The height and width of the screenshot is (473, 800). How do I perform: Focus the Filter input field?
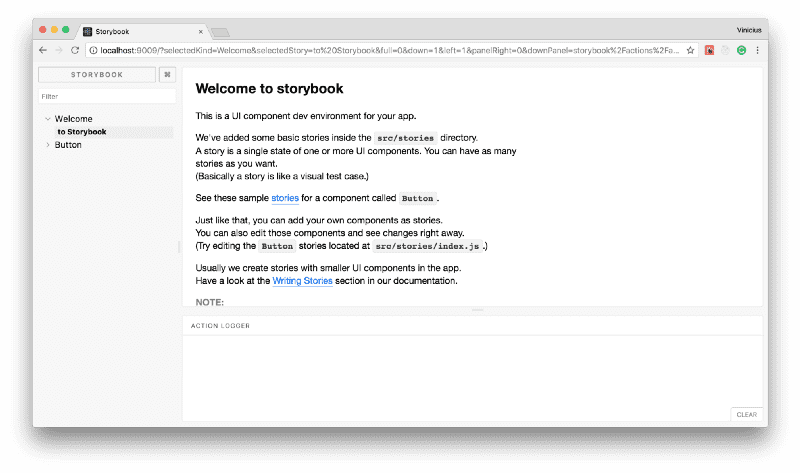tap(107, 97)
